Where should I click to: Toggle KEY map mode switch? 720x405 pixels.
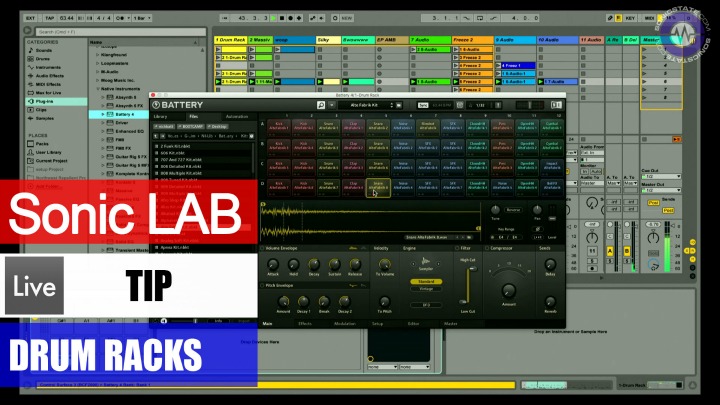(x=630, y=18)
